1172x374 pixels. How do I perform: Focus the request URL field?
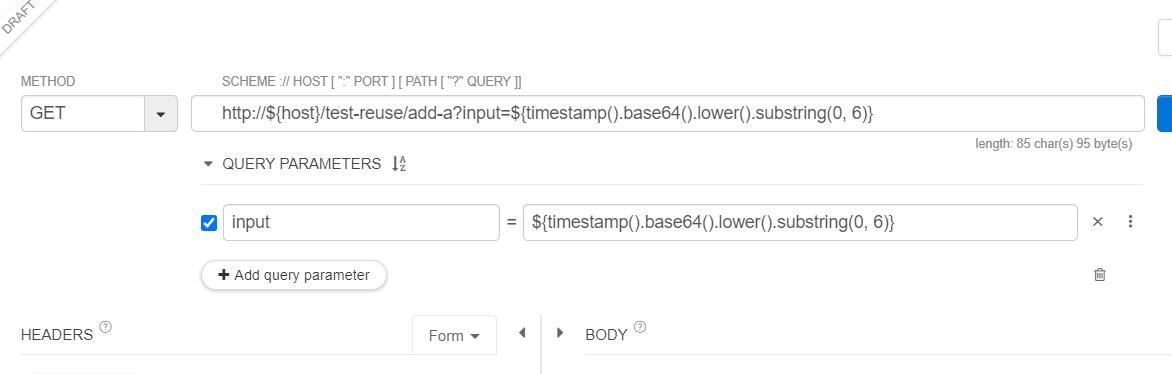(x=667, y=114)
